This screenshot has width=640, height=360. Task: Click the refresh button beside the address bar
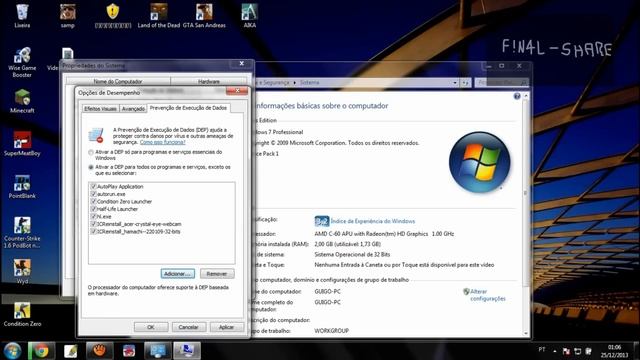465,83
